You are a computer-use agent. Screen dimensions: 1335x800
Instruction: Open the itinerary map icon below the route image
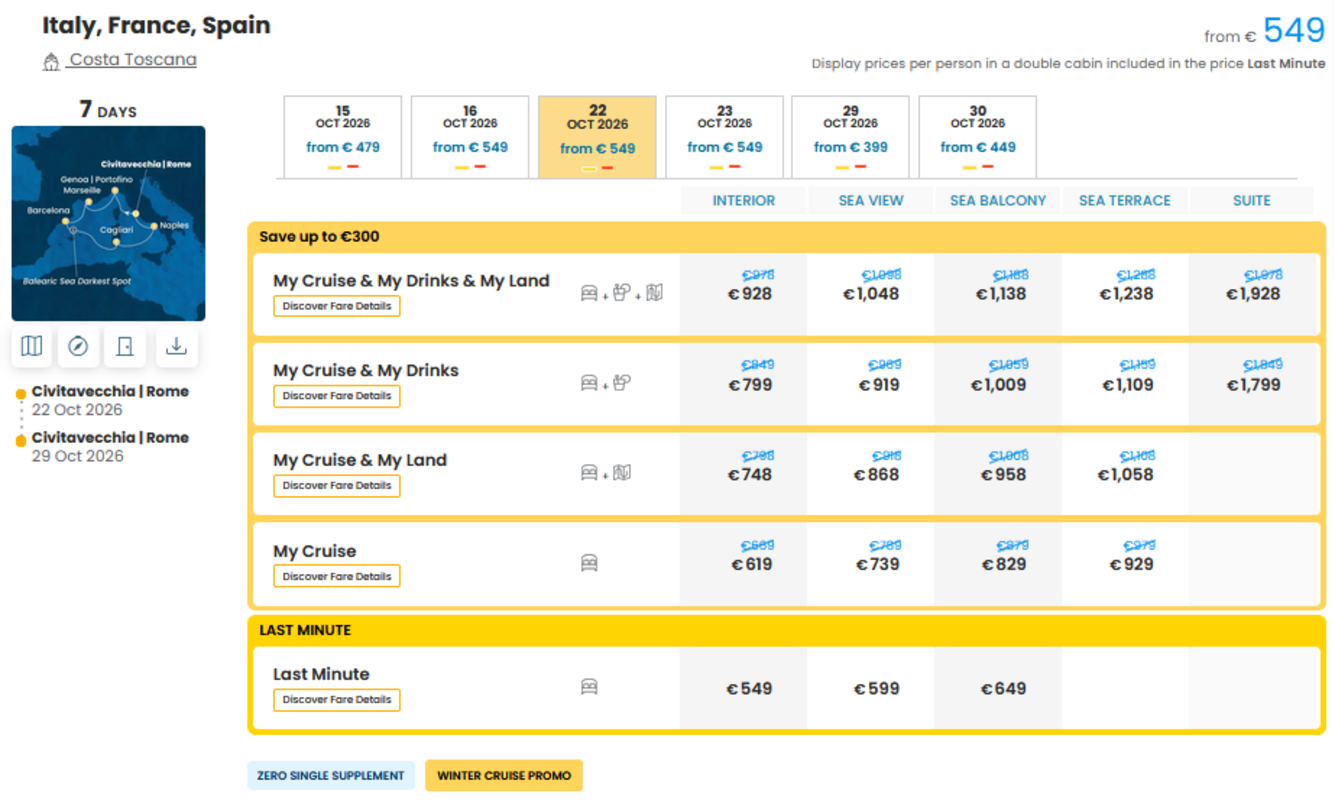tap(32, 346)
